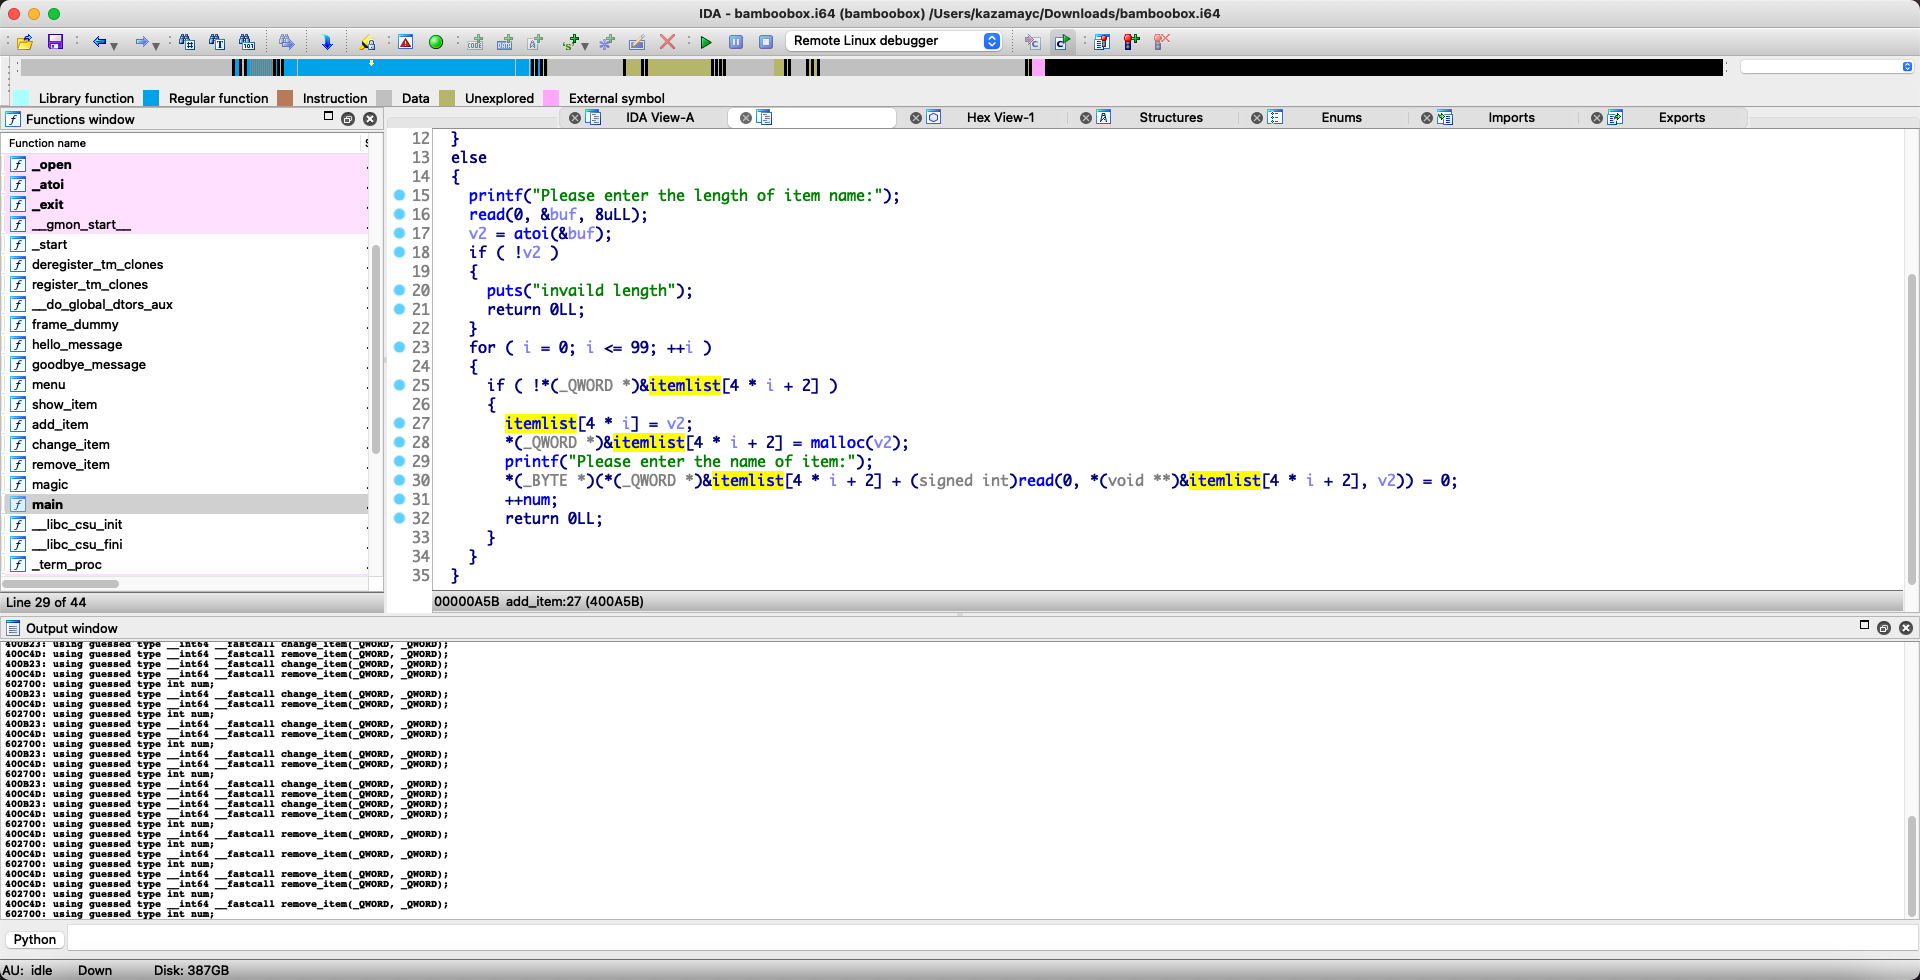Toggle breakpoint dot on line 27
The height and width of the screenshot is (980, 1920).
399,423
